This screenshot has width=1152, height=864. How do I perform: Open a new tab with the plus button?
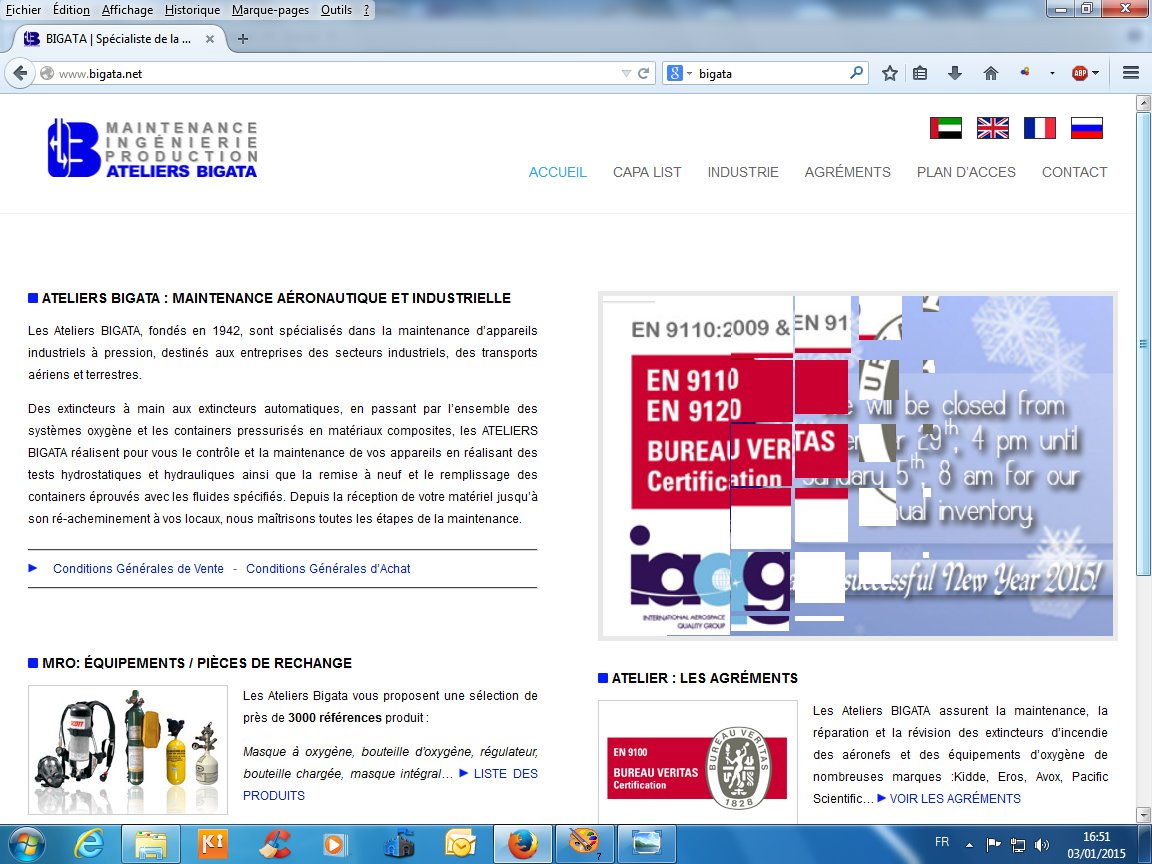coord(243,39)
